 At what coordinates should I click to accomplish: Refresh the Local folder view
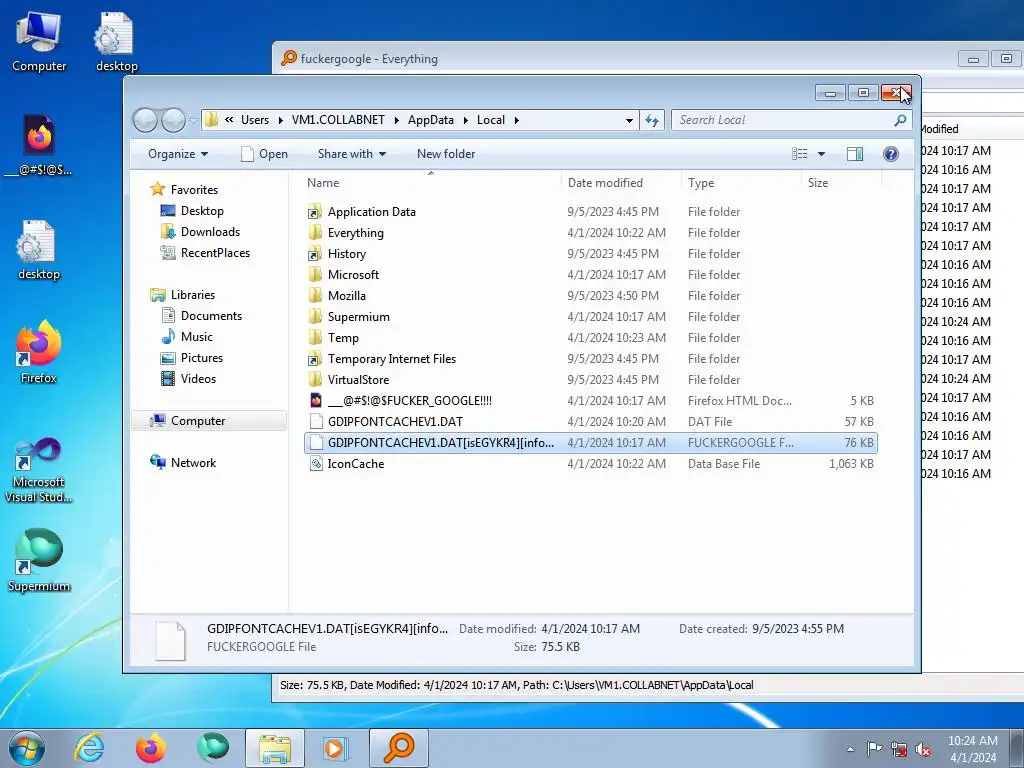pyautogui.click(x=652, y=120)
